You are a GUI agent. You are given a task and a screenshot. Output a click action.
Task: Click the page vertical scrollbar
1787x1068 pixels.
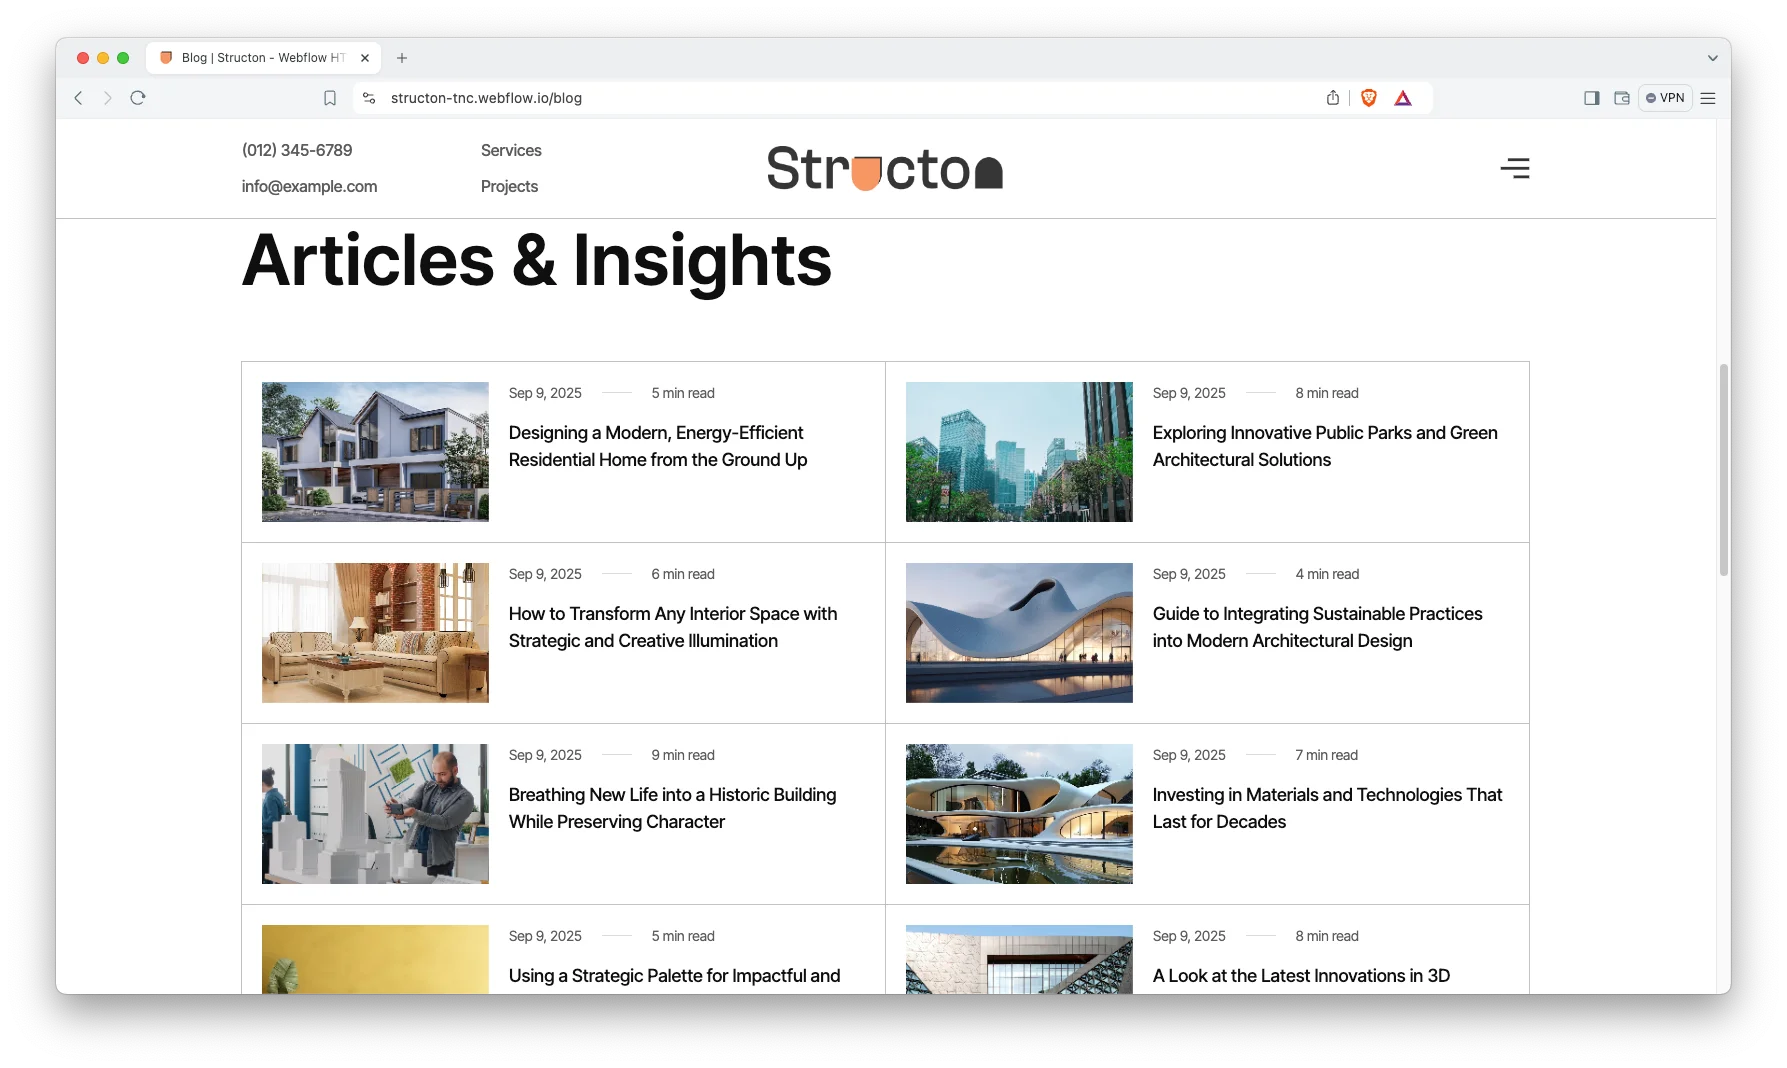(x=1723, y=470)
